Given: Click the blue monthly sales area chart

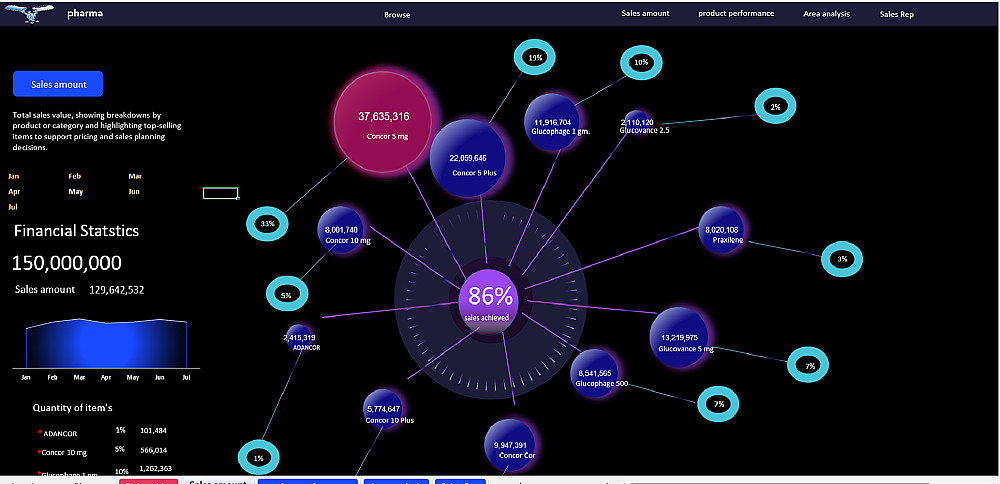Looking at the screenshot, I should tap(107, 343).
